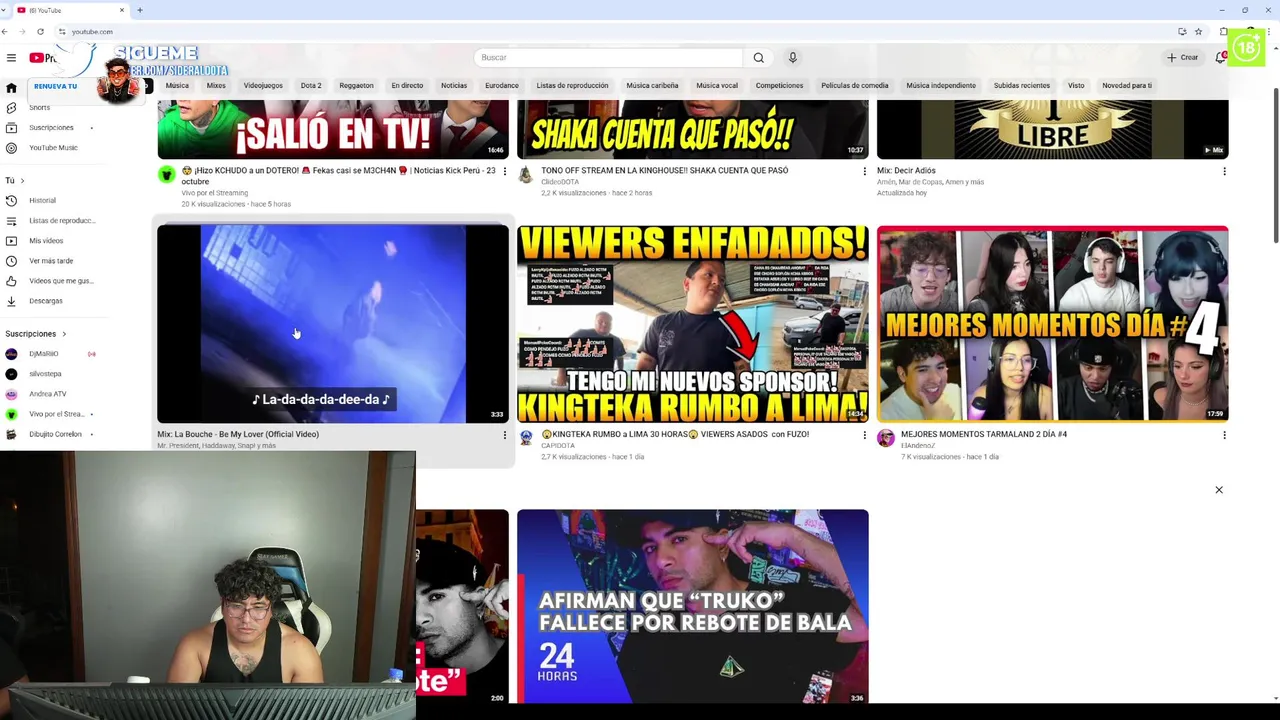The width and height of the screenshot is (1280, 720).
Task: Select the Subidas recientes filter chip
Action: pyautogui.click(x=1022, y=86)
